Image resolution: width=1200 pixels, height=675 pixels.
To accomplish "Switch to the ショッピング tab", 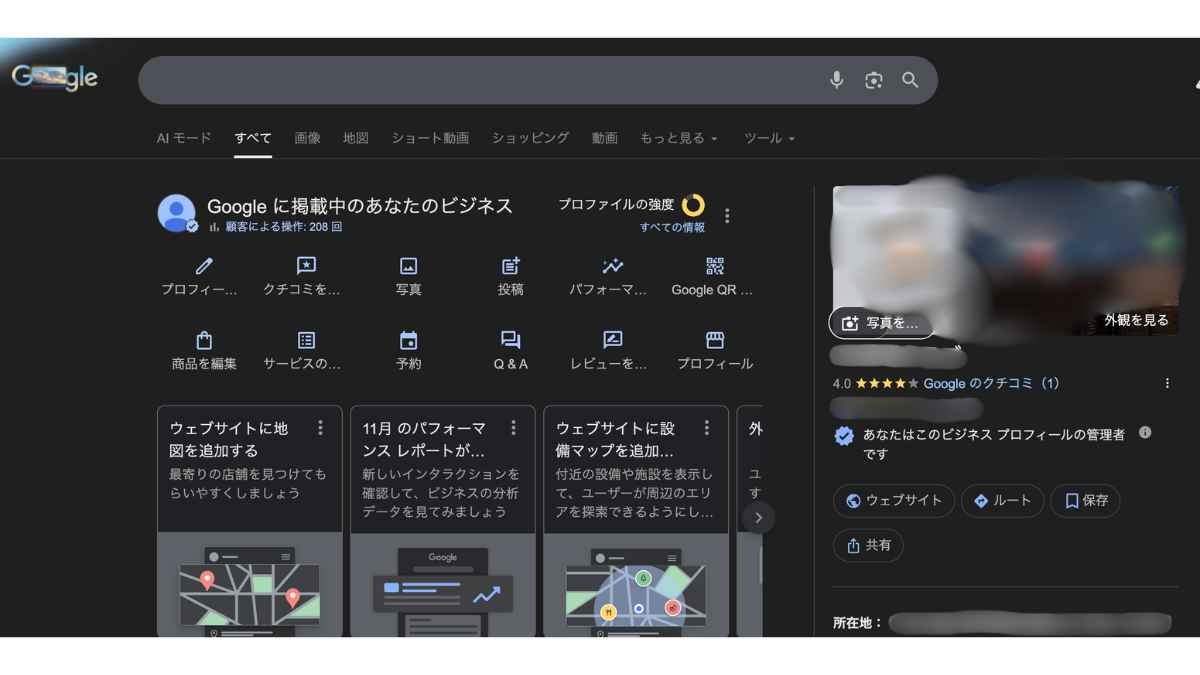I will point(530,138).
